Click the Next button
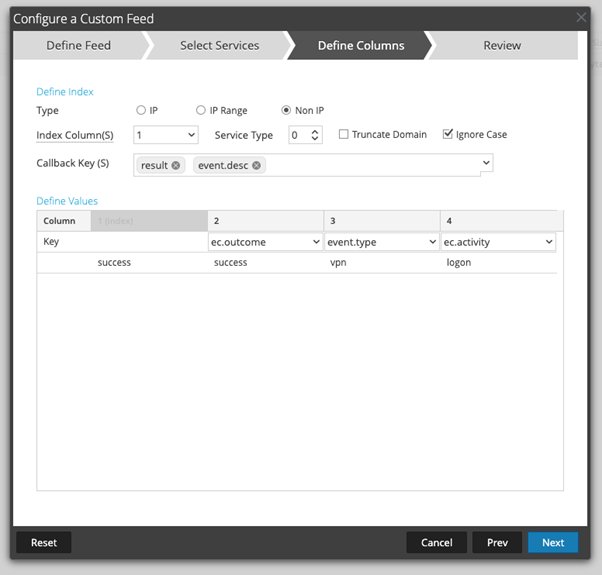Image resolution: width=602 pixels, height=575 pixels. [x=553, y=543]
